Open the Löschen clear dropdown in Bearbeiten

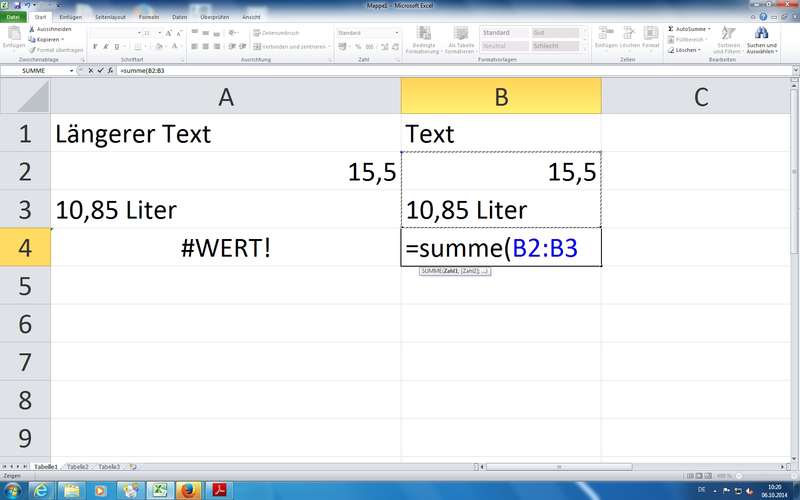(684, 50)
